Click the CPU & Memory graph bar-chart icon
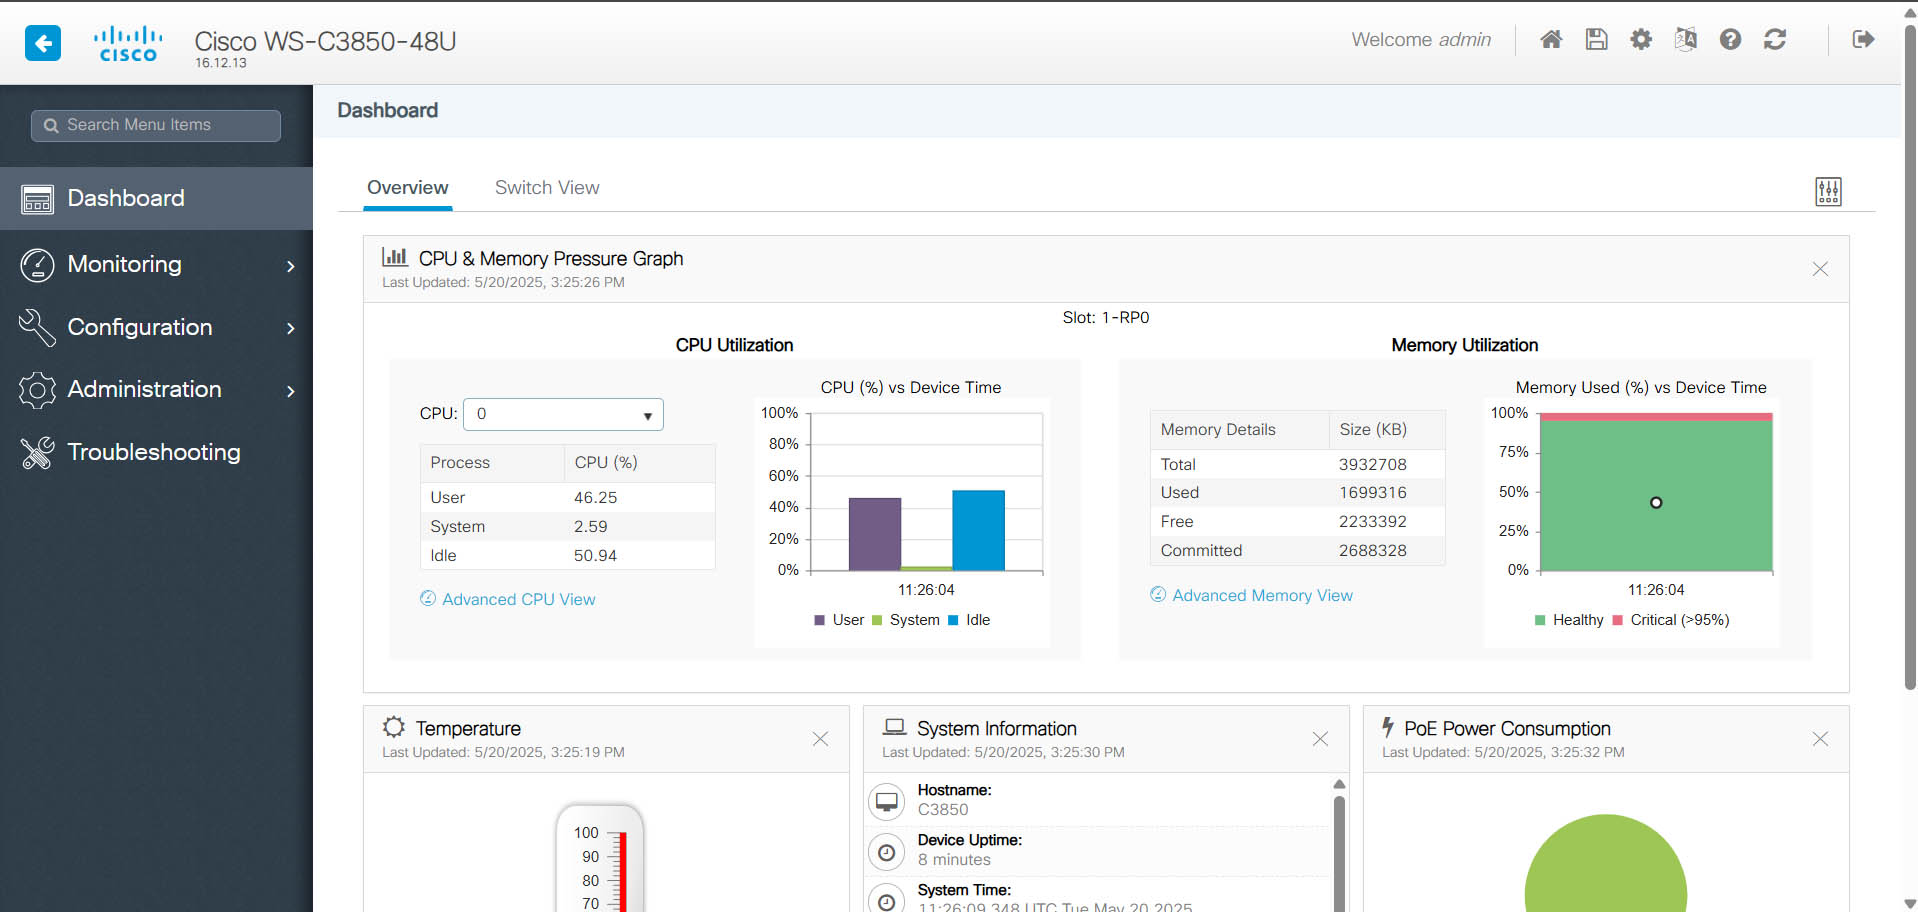Image resolution: width=1918 pixels, height=912 pixels. (x=394, y=257)
